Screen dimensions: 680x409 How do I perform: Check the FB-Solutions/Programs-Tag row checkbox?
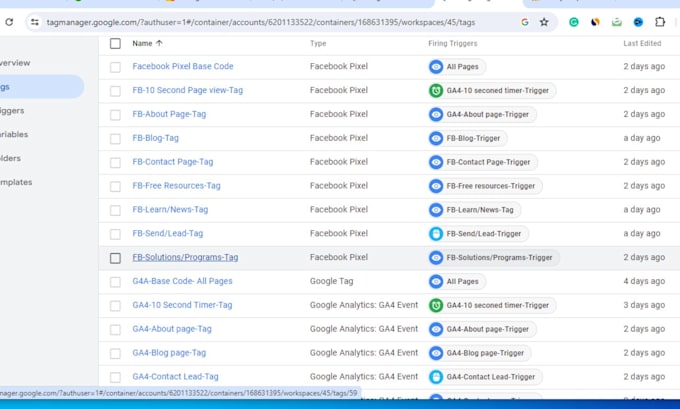115,258
